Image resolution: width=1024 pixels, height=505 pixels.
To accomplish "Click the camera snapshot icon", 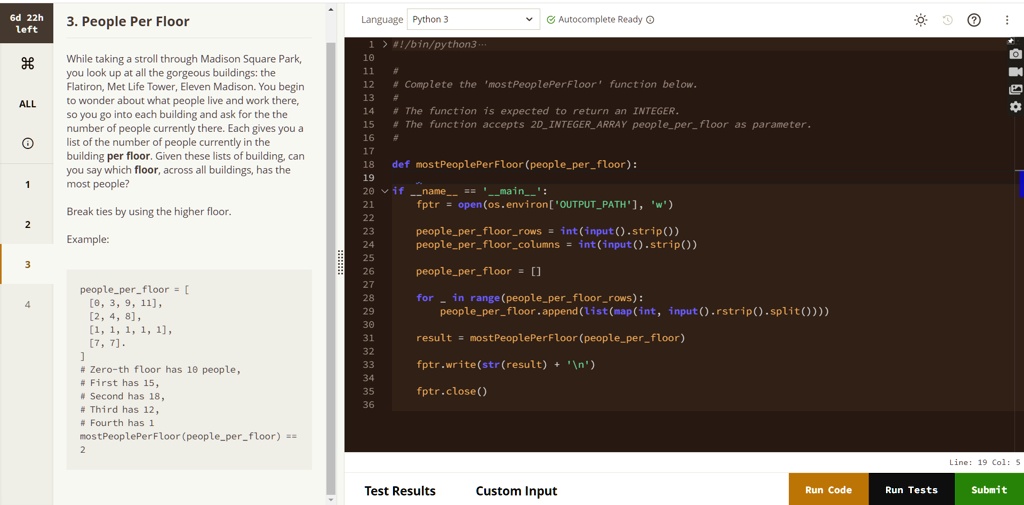I will point(1016,54).
